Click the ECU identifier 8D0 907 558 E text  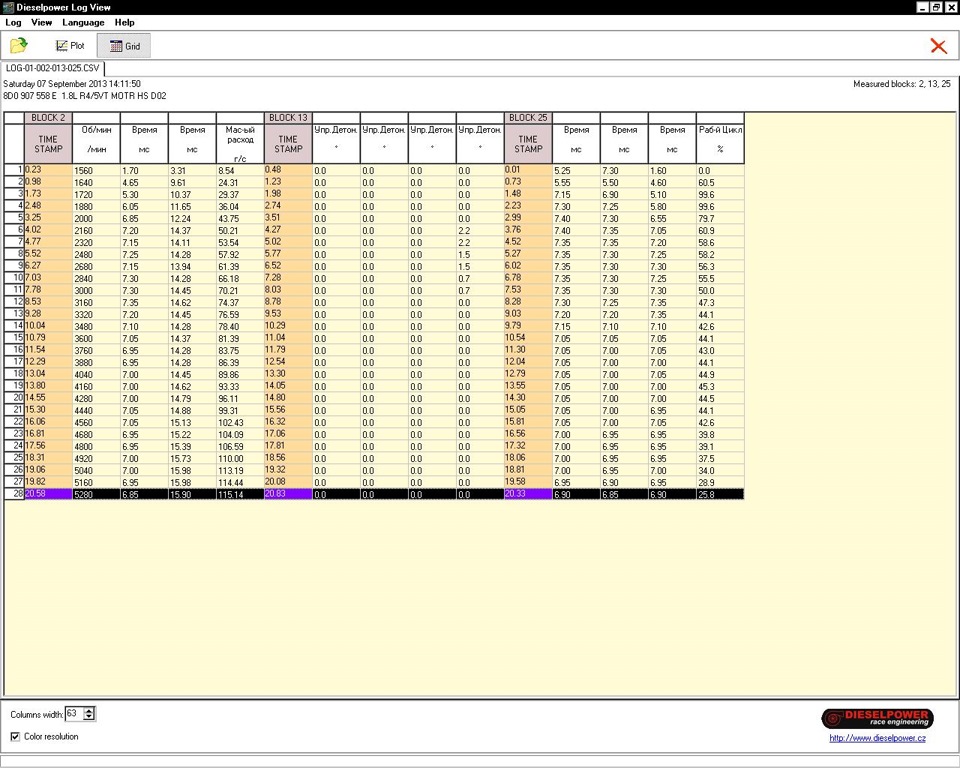point(30,96)
